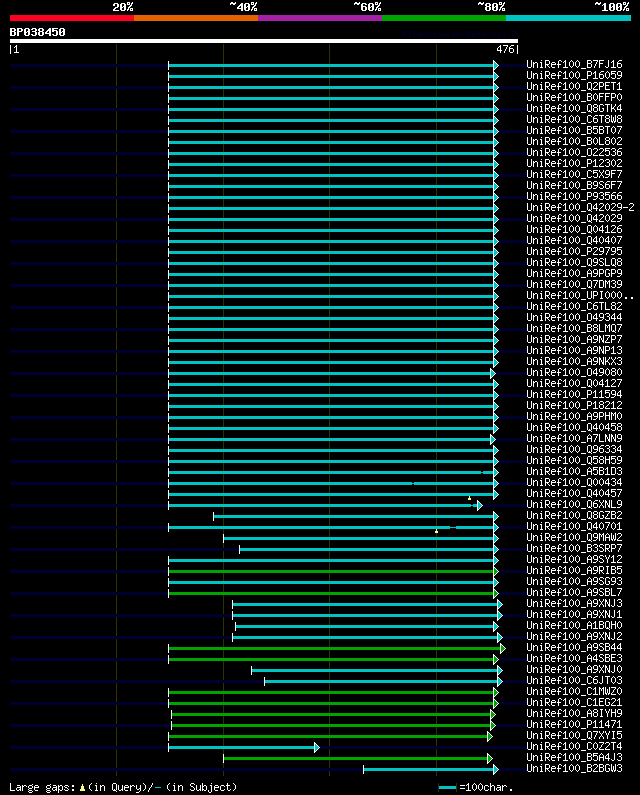Select the BP038450 query name

pyautogui.click(x=38, y=32)
